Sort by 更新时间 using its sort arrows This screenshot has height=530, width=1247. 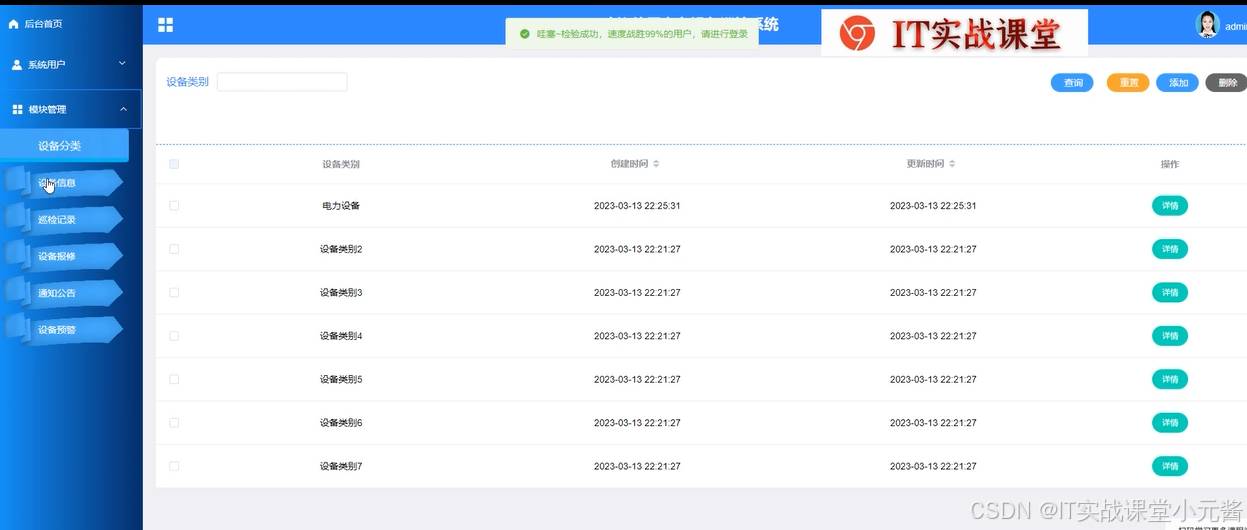(x=952, y=164)
